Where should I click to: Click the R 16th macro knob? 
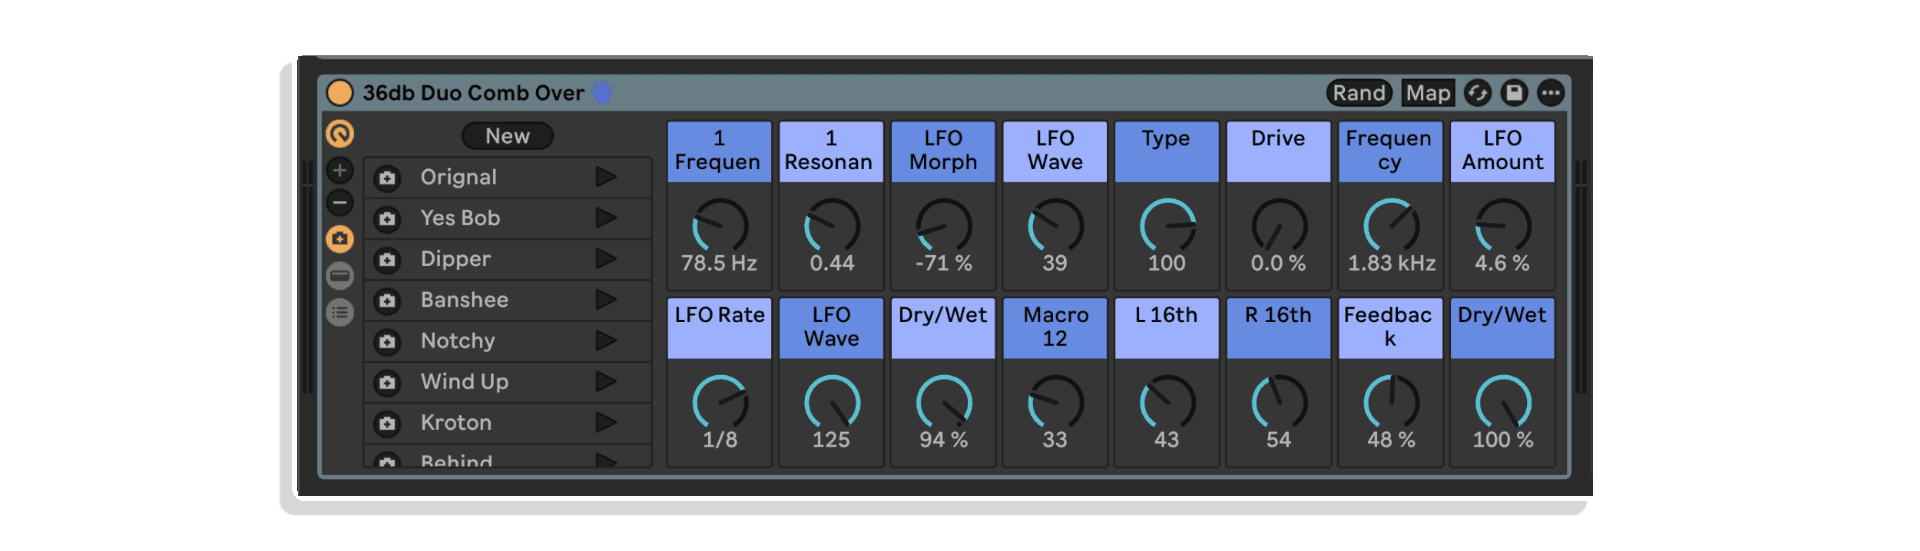click(x=1279, y=402)
